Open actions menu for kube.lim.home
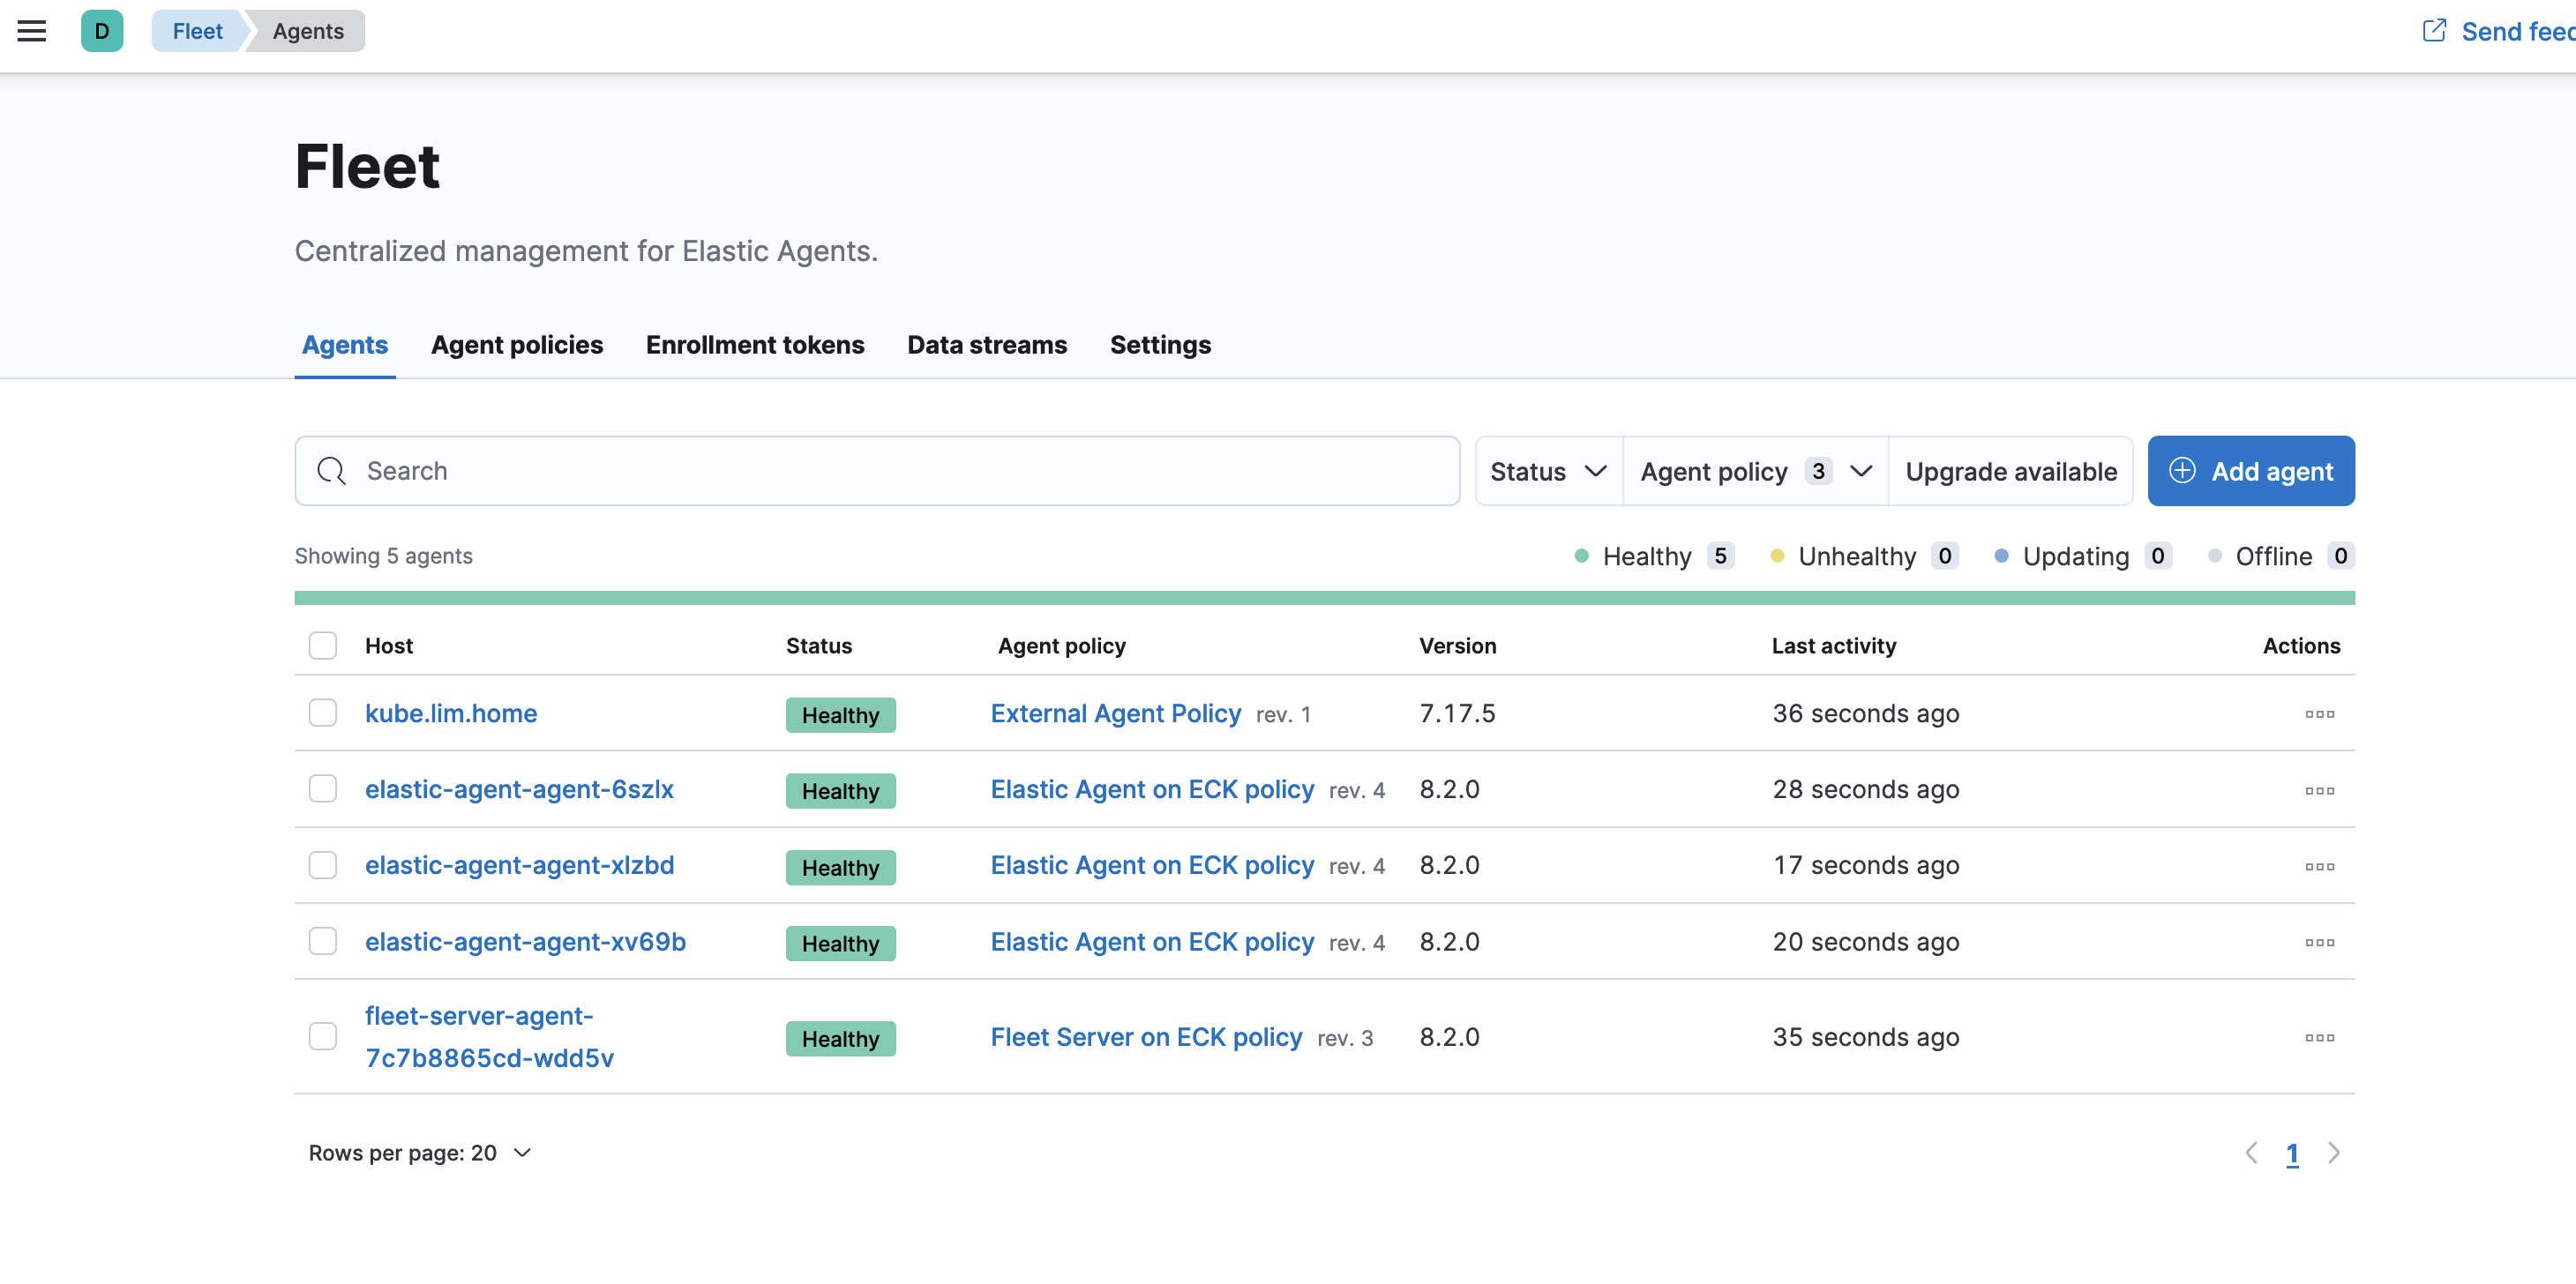The image size is (2576, 1284). coord(2319,714)
